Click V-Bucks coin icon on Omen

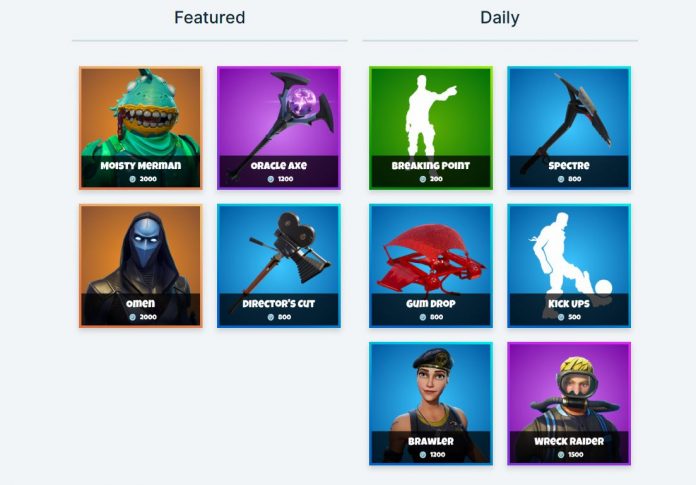132,317
